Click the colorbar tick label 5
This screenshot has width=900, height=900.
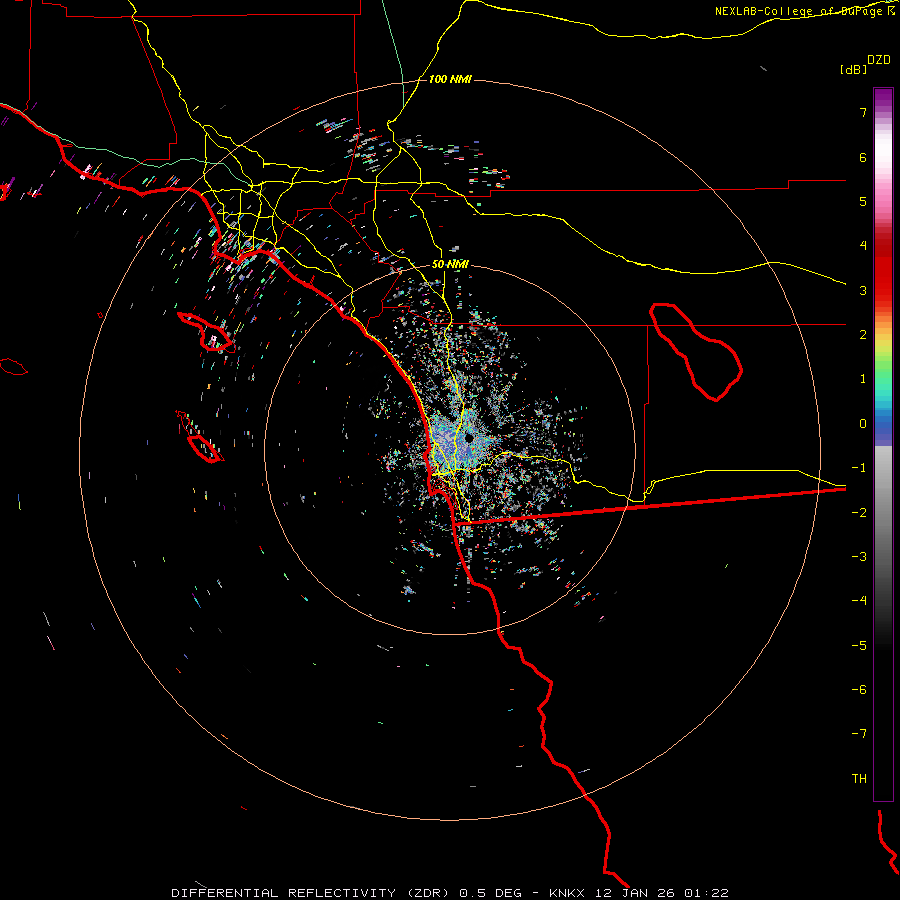(x=863, y=201)
